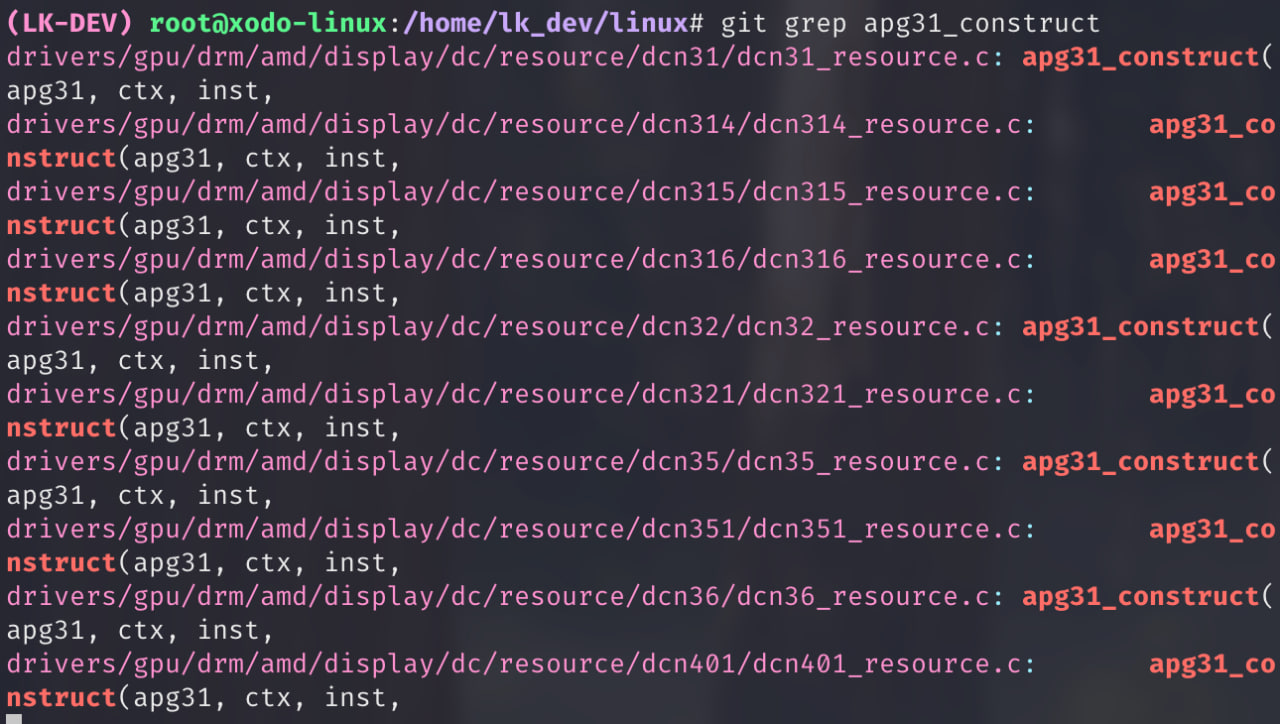1280x724 pixels.
Task: Click the dcn315_resource.c file path
Action: click(514, 192)
